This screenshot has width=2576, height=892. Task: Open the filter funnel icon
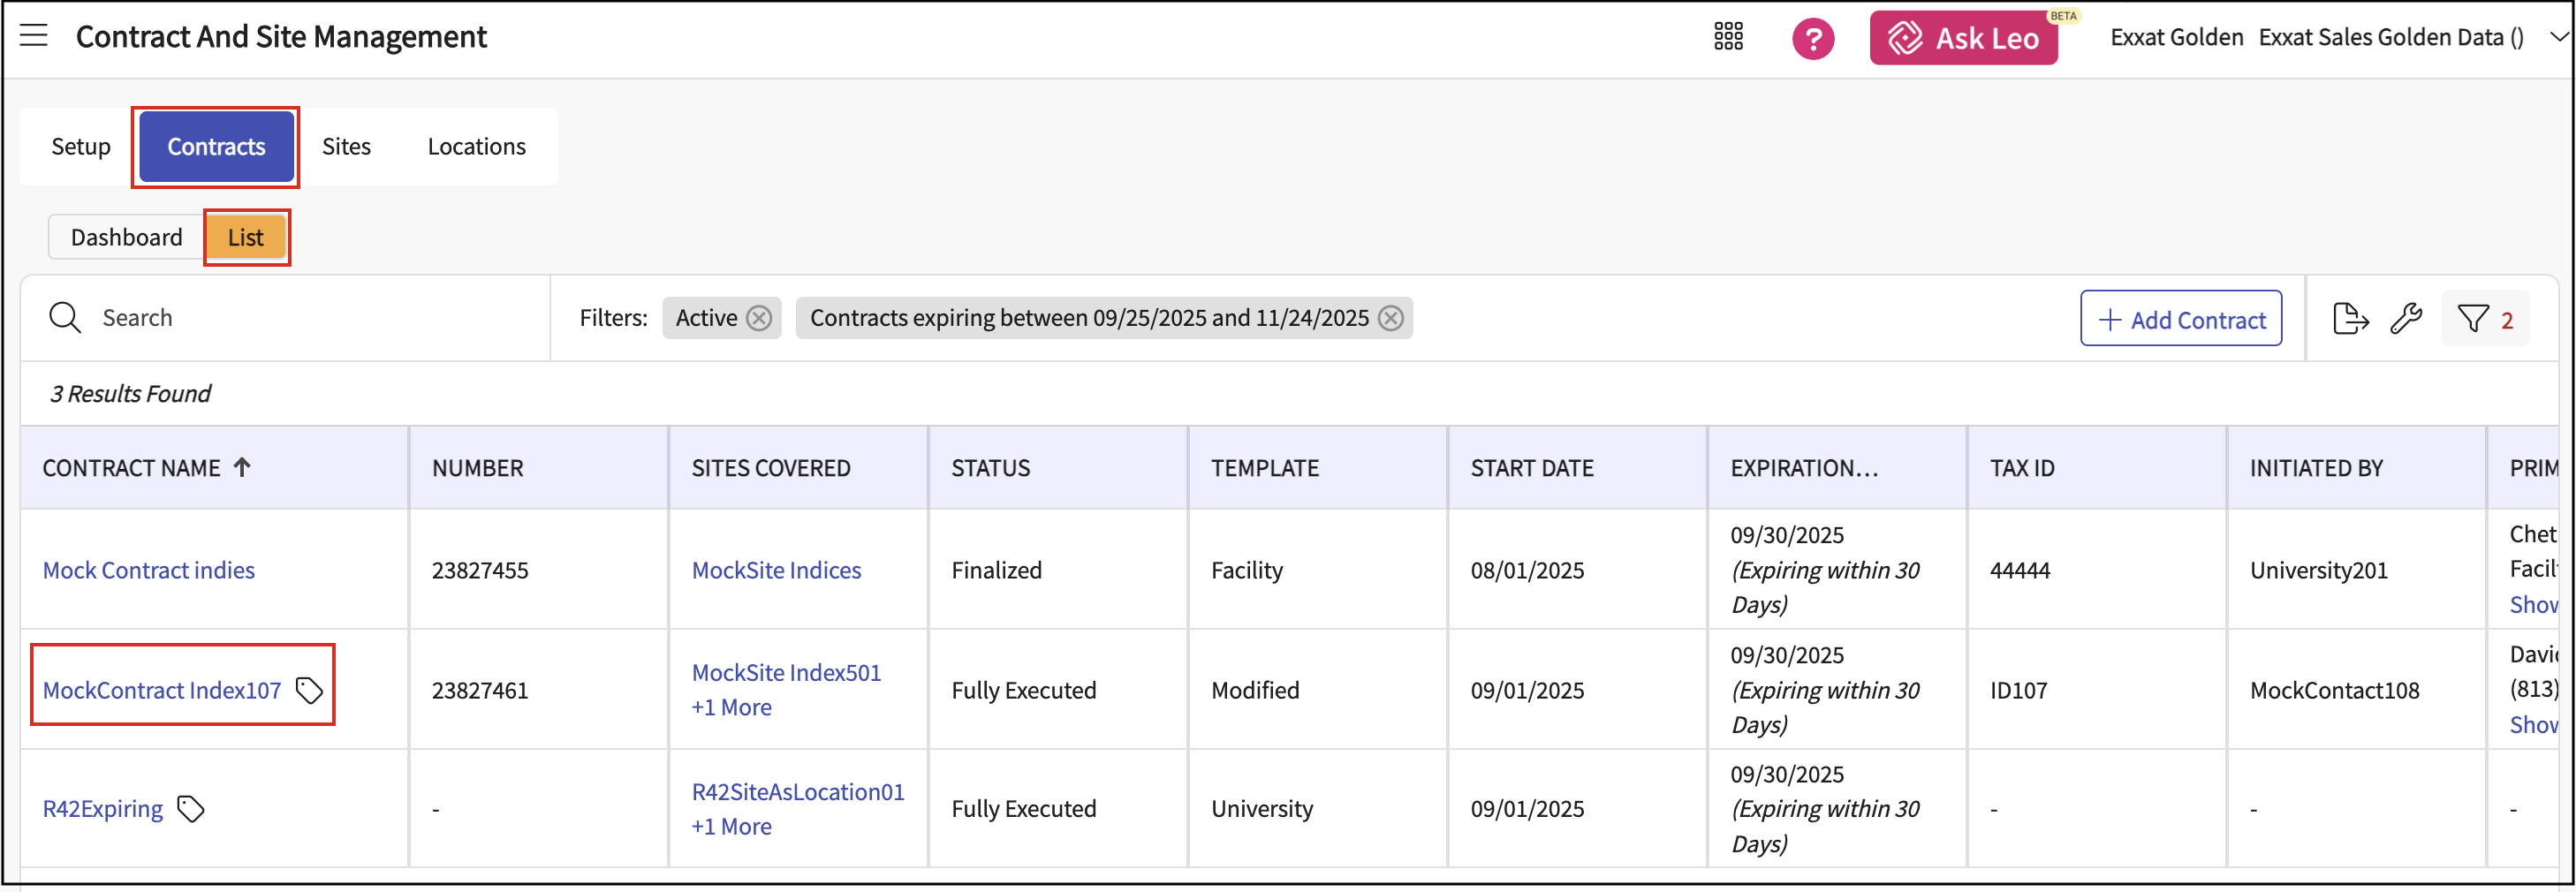coord(2473,319)
